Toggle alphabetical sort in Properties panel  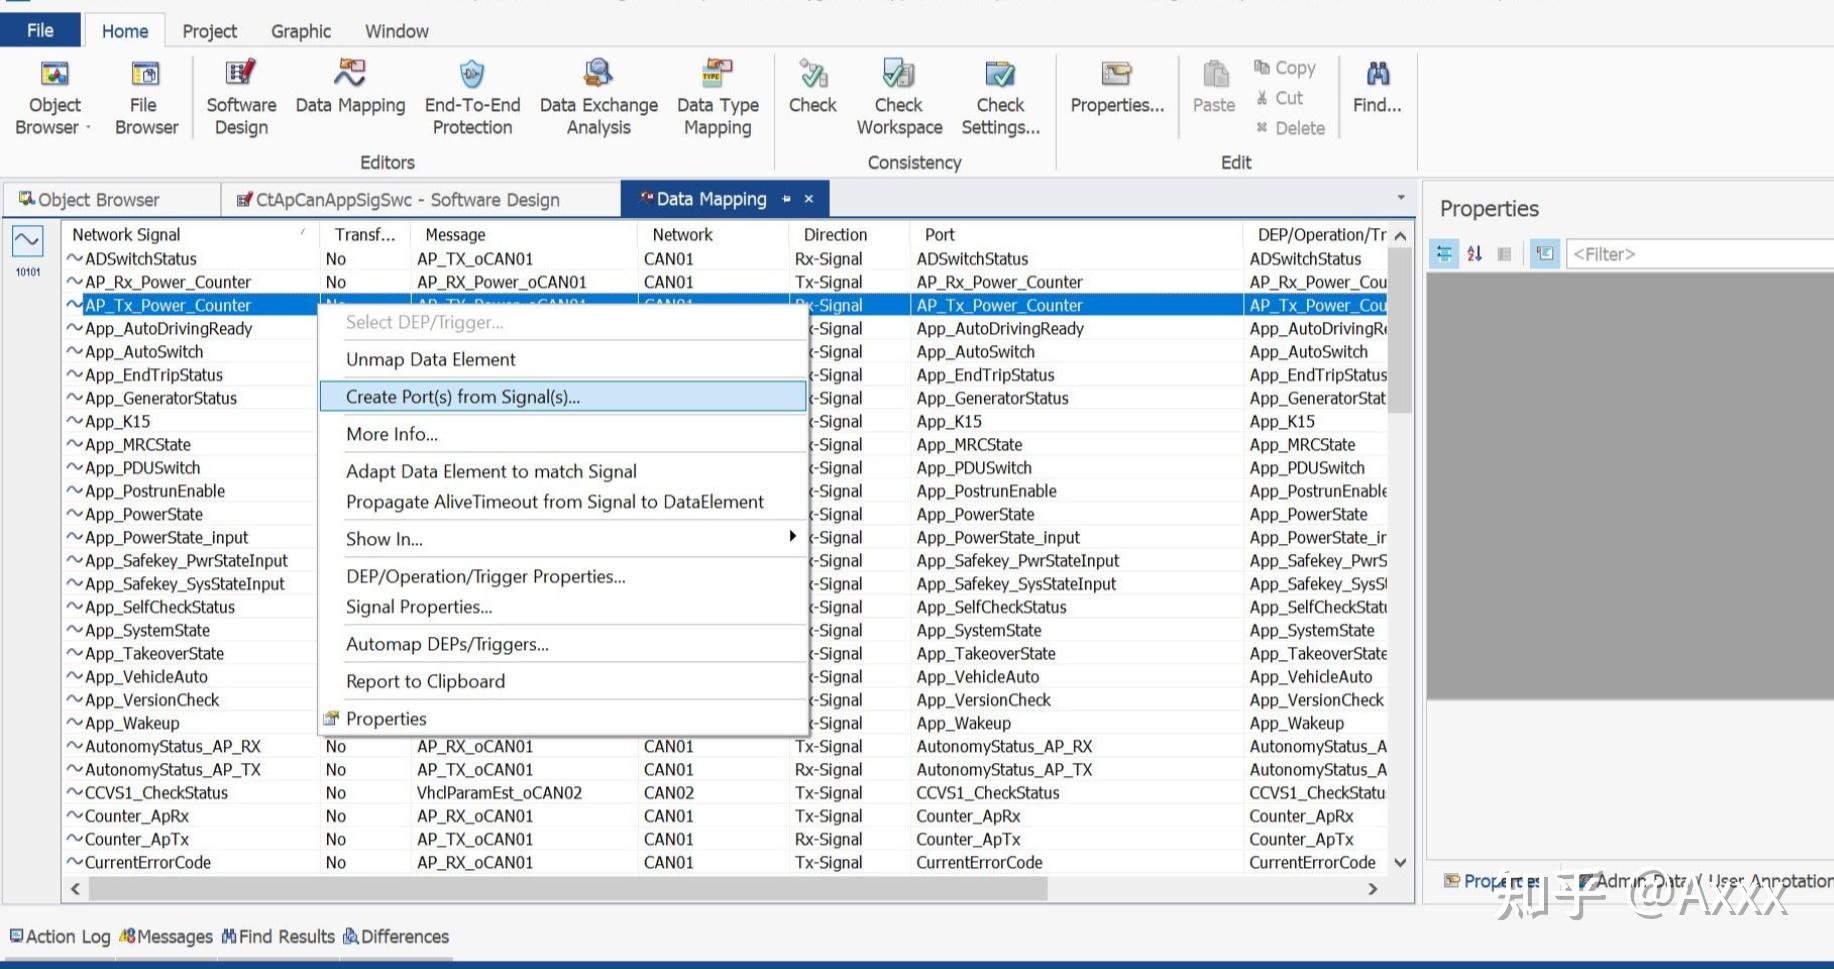click(1474, 254)
